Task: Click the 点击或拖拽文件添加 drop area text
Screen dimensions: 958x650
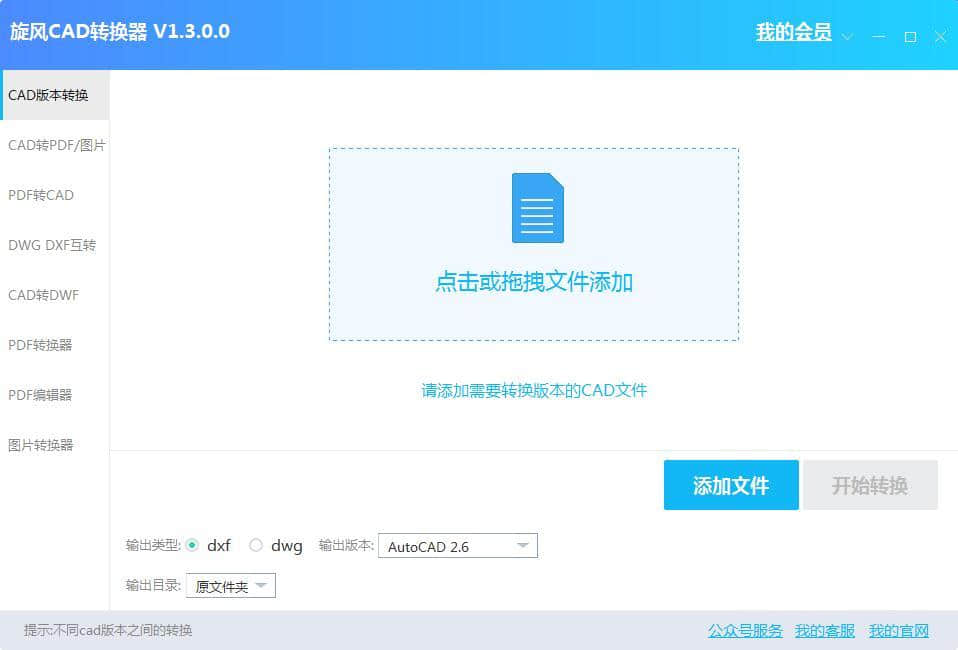Action: coord(534,282)
